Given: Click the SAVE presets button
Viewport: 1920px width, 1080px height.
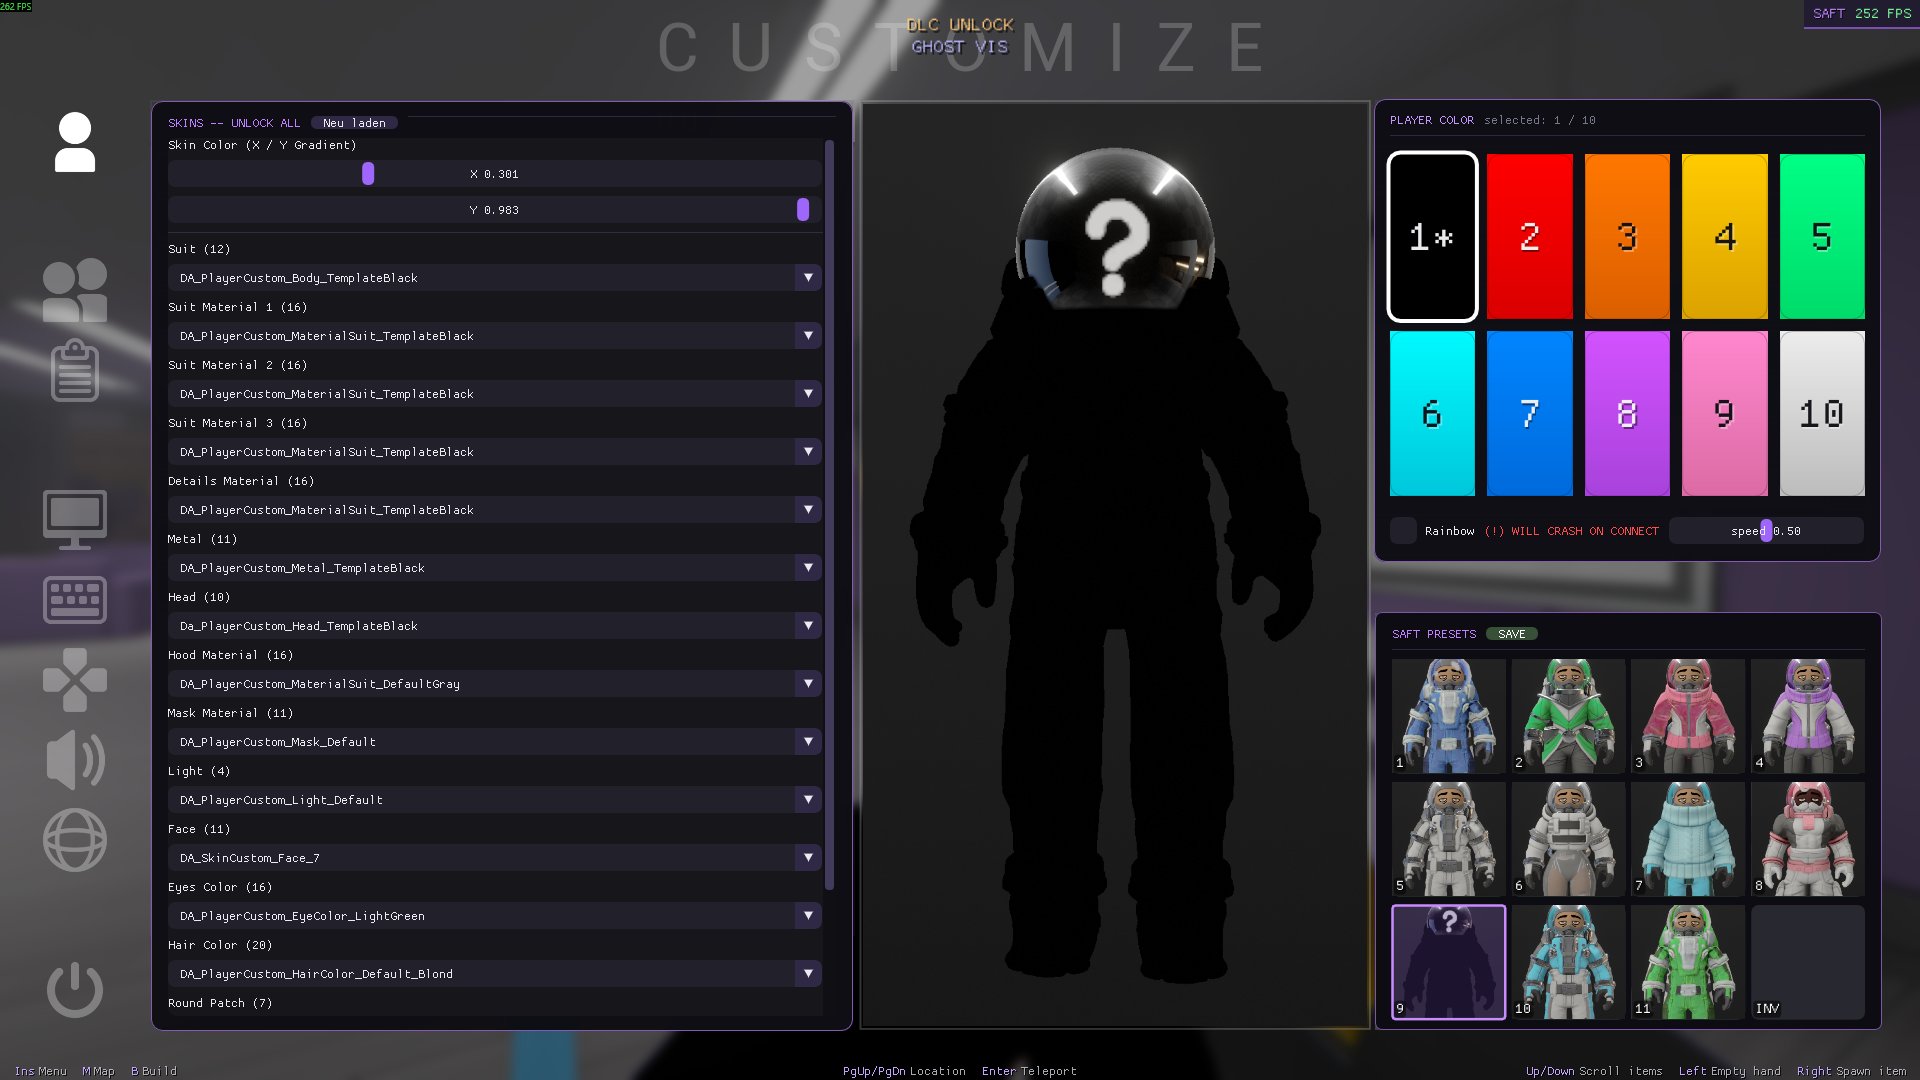Looking at the screenshot, I should coord(1511,634).
